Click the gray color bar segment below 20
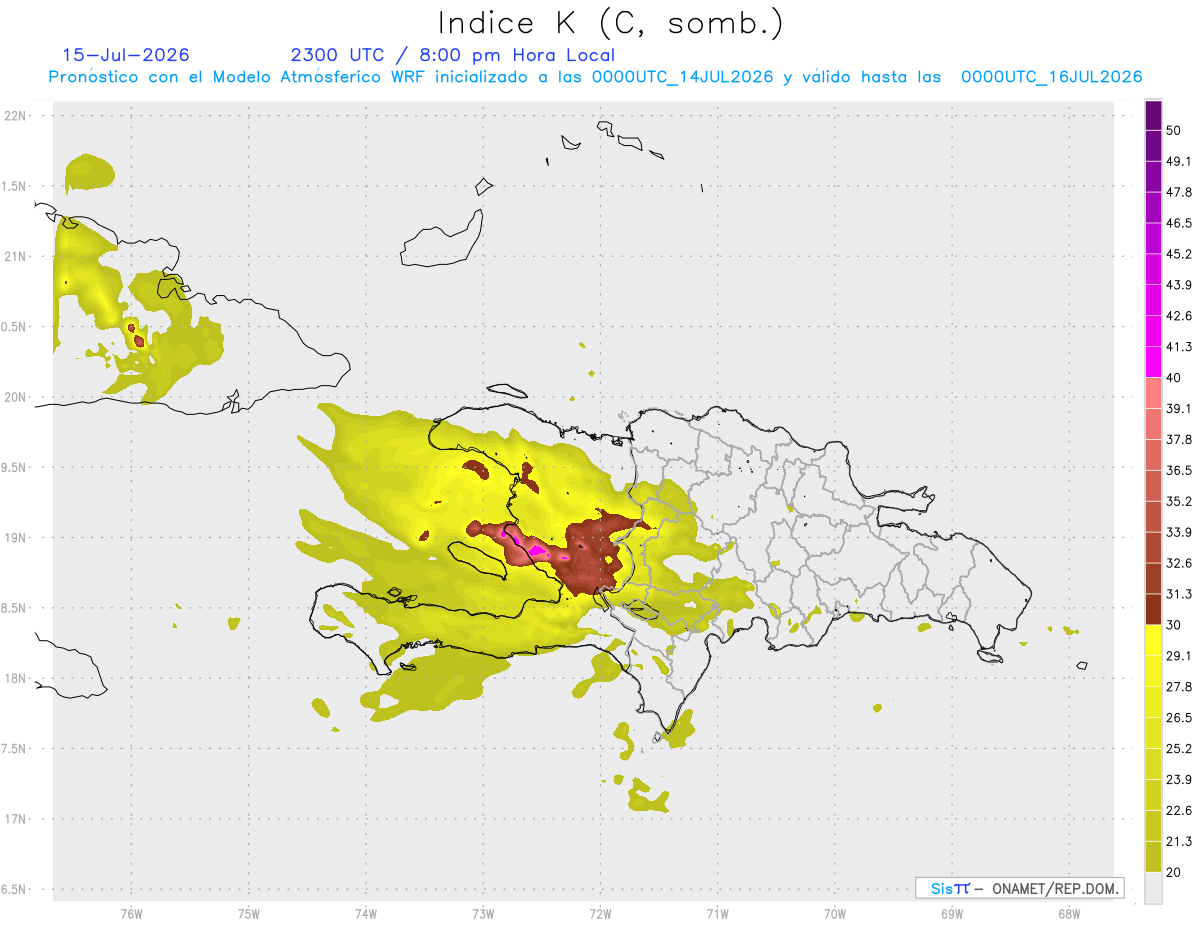This screenshot has height=927, width=1200. click(x=1153, y=887)
